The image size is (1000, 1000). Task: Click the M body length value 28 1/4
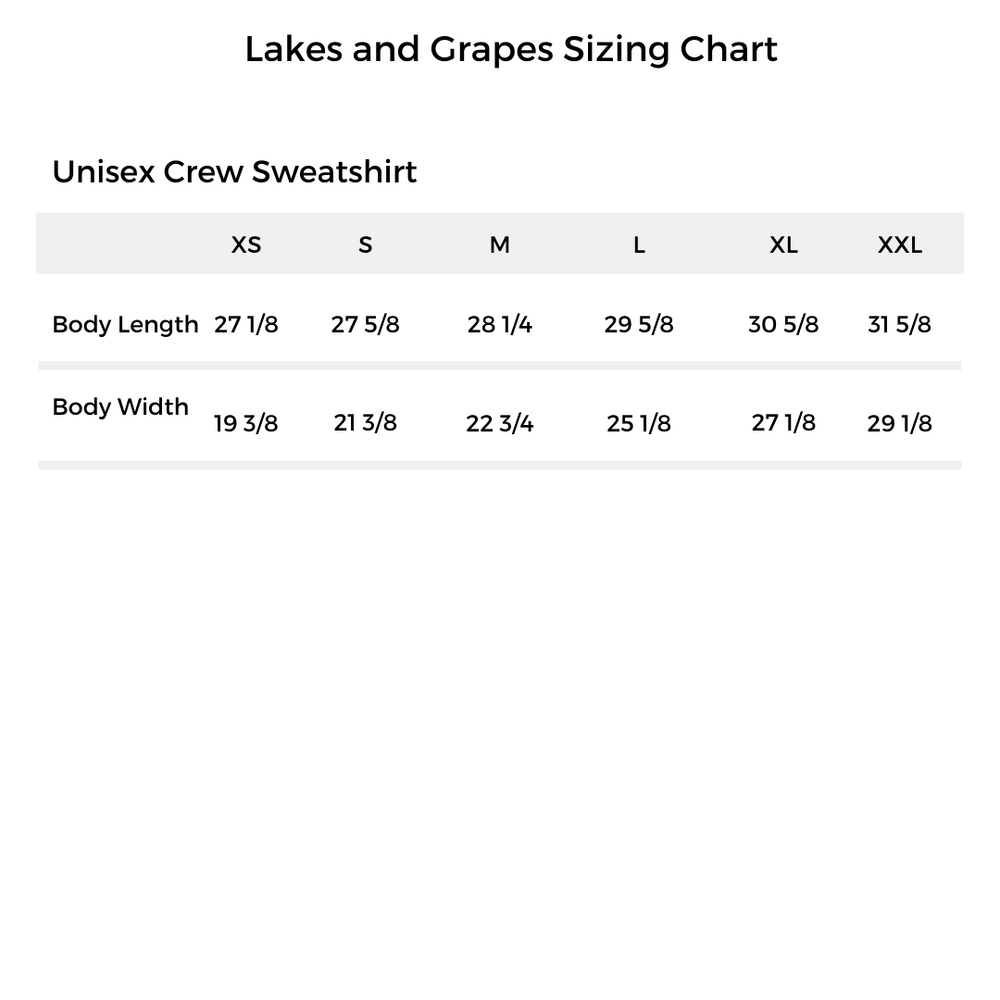click(x=500, y=325)
